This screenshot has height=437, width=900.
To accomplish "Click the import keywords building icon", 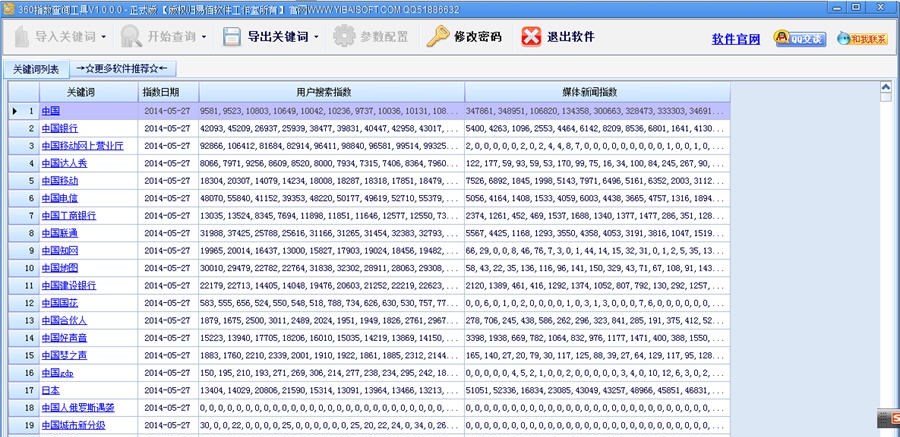I will (21, 37).
